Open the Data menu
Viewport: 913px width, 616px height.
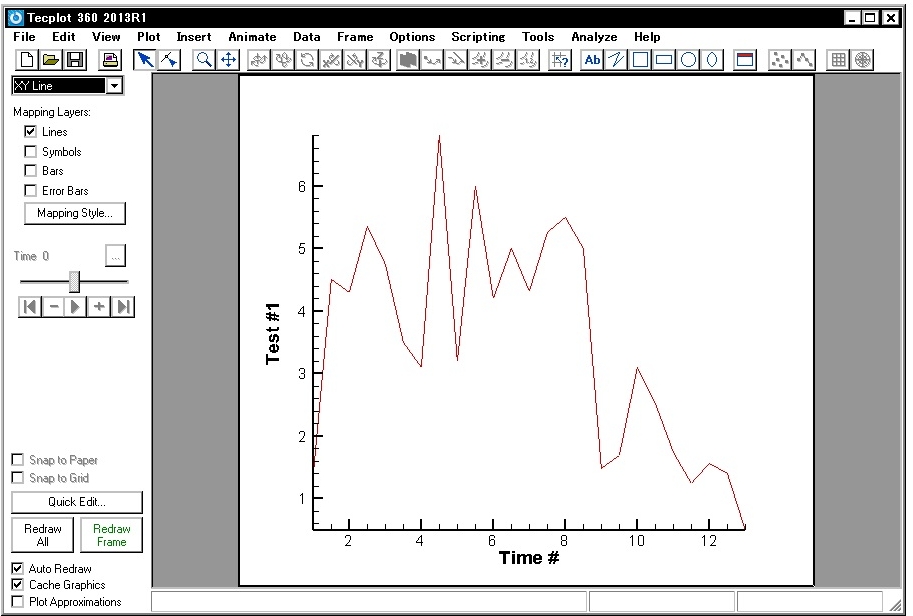point(307,37)
